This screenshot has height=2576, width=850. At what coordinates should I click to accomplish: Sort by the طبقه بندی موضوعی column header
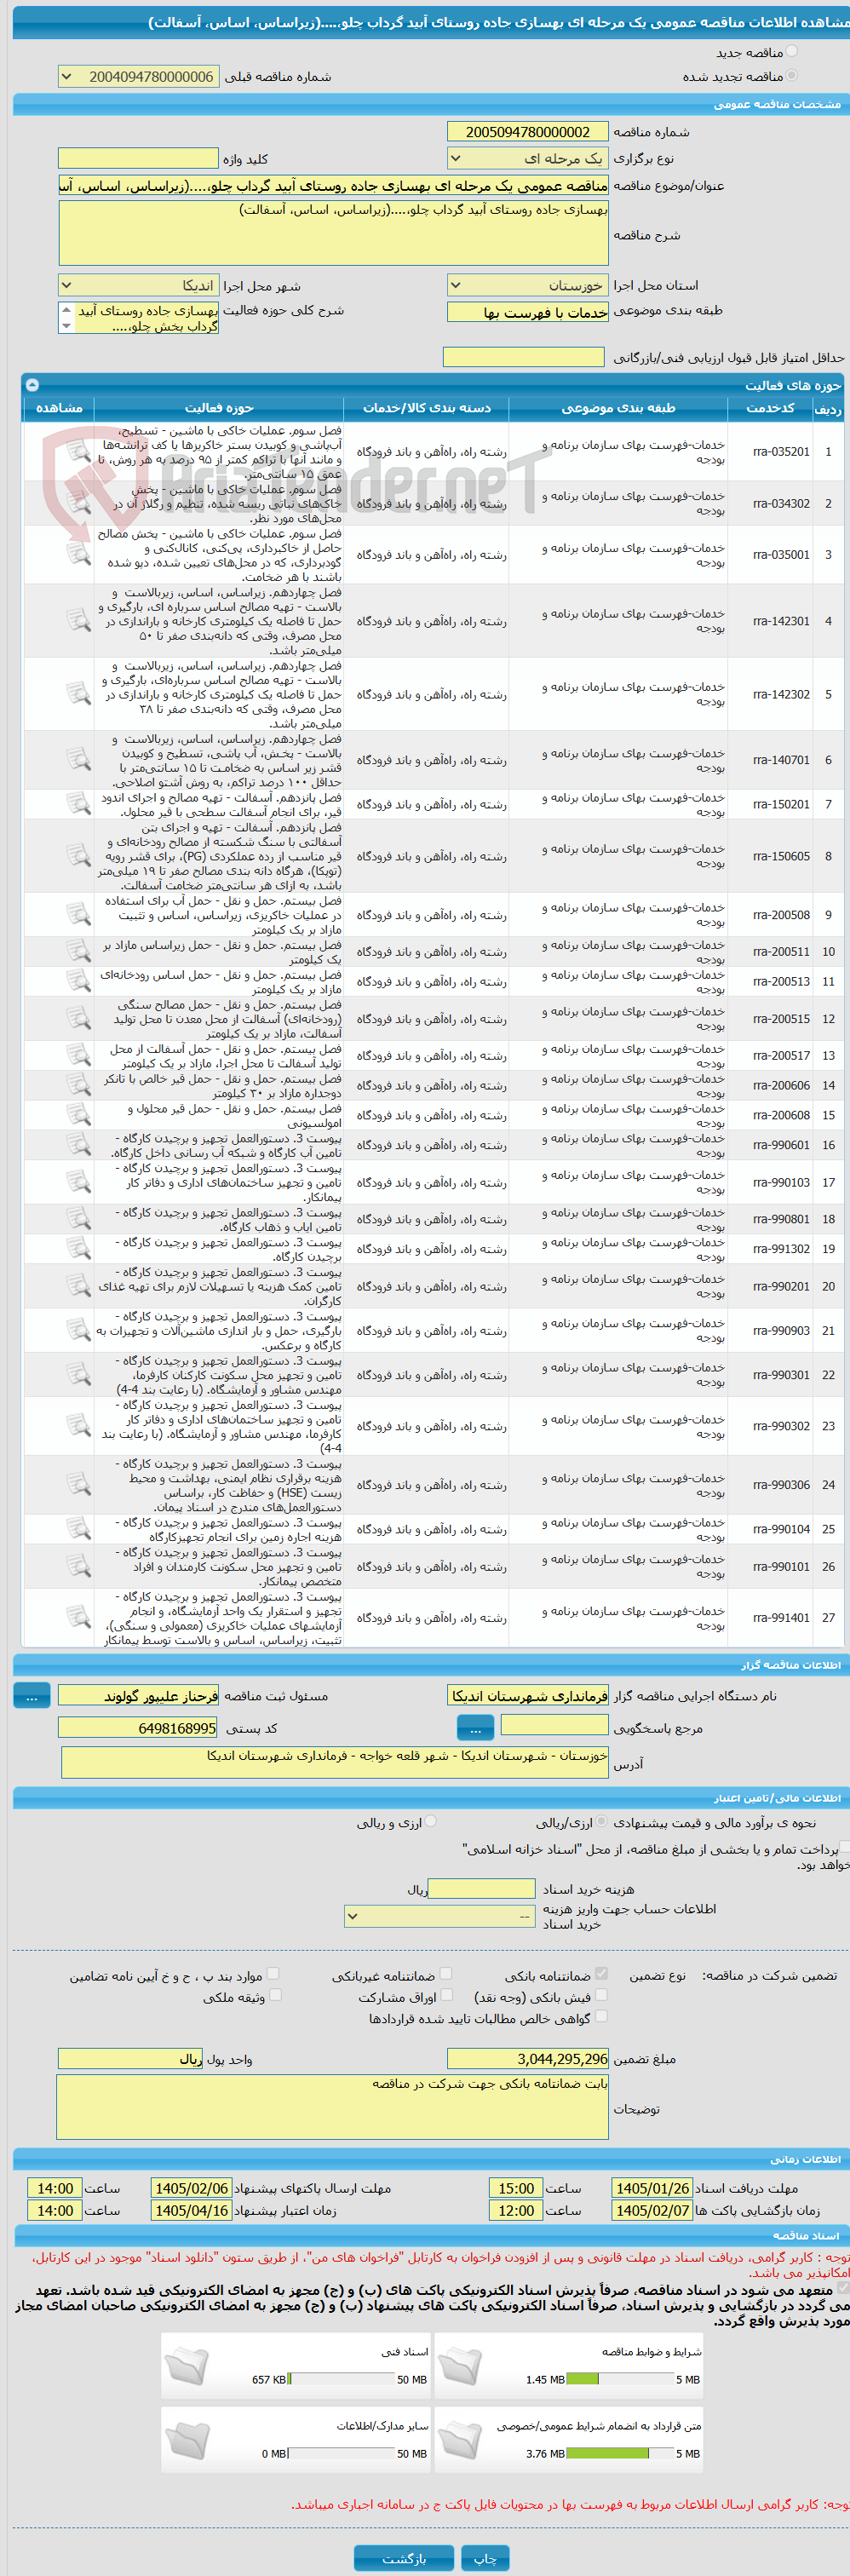[618, 408]
